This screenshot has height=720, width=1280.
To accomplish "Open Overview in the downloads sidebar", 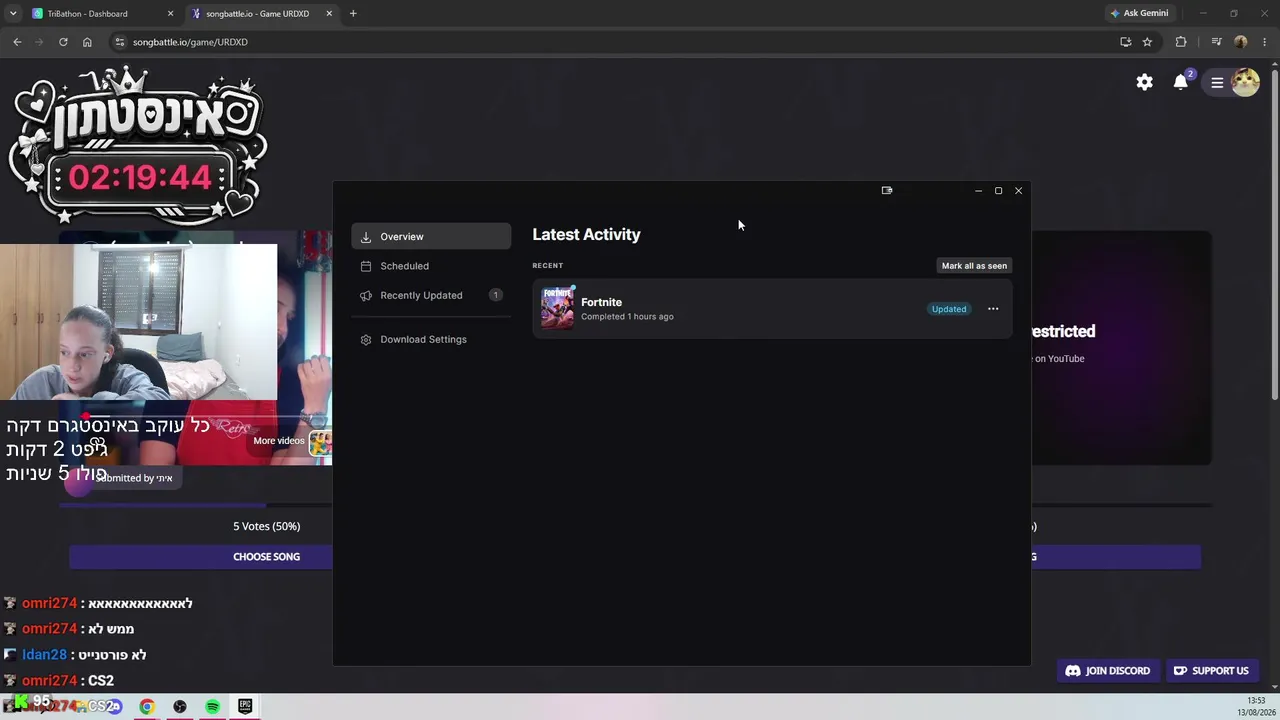I will (431, 237).
